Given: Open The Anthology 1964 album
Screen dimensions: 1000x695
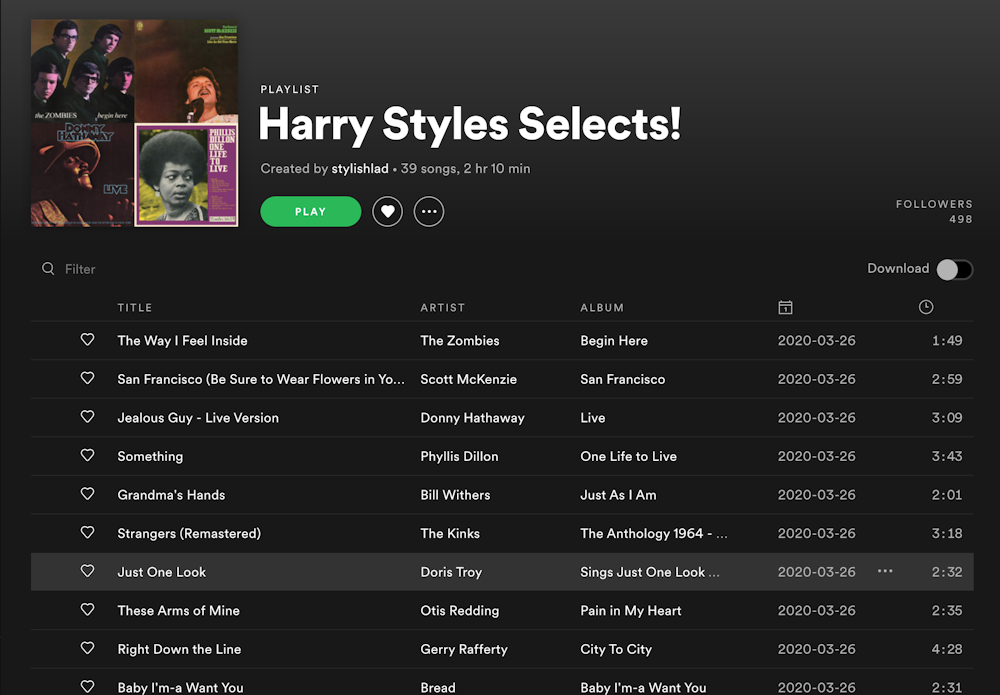Looking at the screenshot, I should tap(654, 534).
